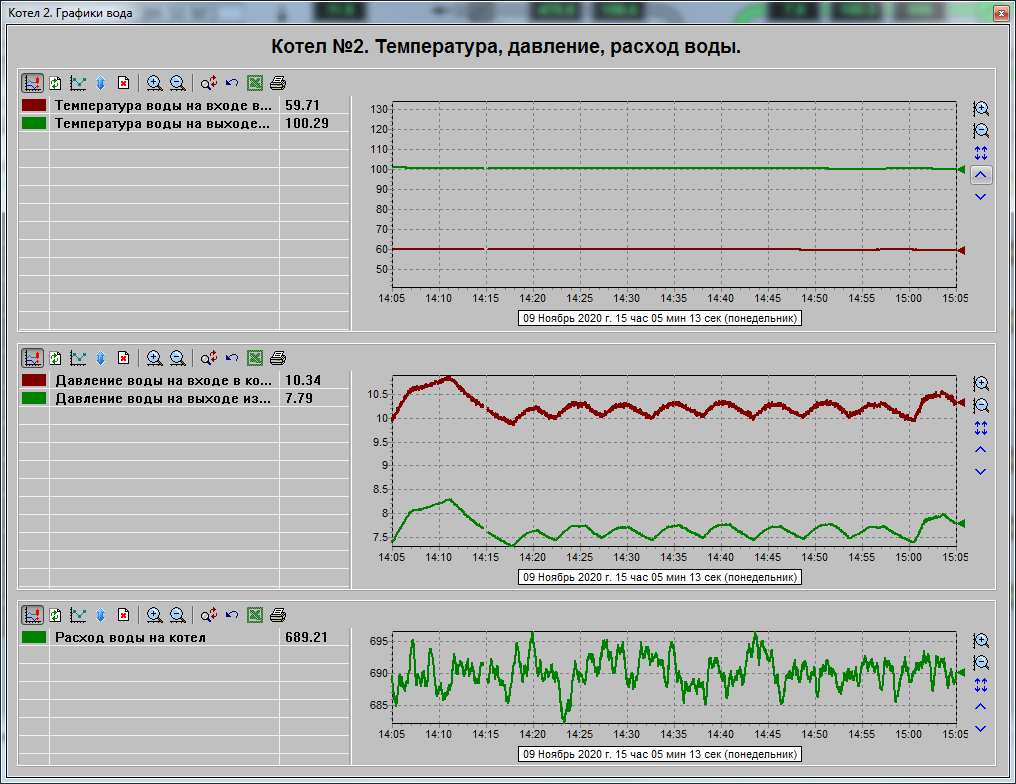Viewport: 1016px width, 784px height.
Task: Zoom in horizontally using temperature toolbar magnifier plus
Action: pos(154,83)
